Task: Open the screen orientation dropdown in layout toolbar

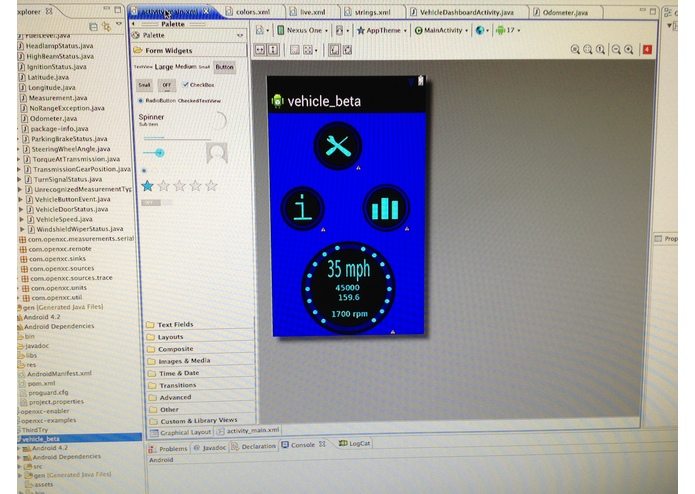Action: pos(341,30)
